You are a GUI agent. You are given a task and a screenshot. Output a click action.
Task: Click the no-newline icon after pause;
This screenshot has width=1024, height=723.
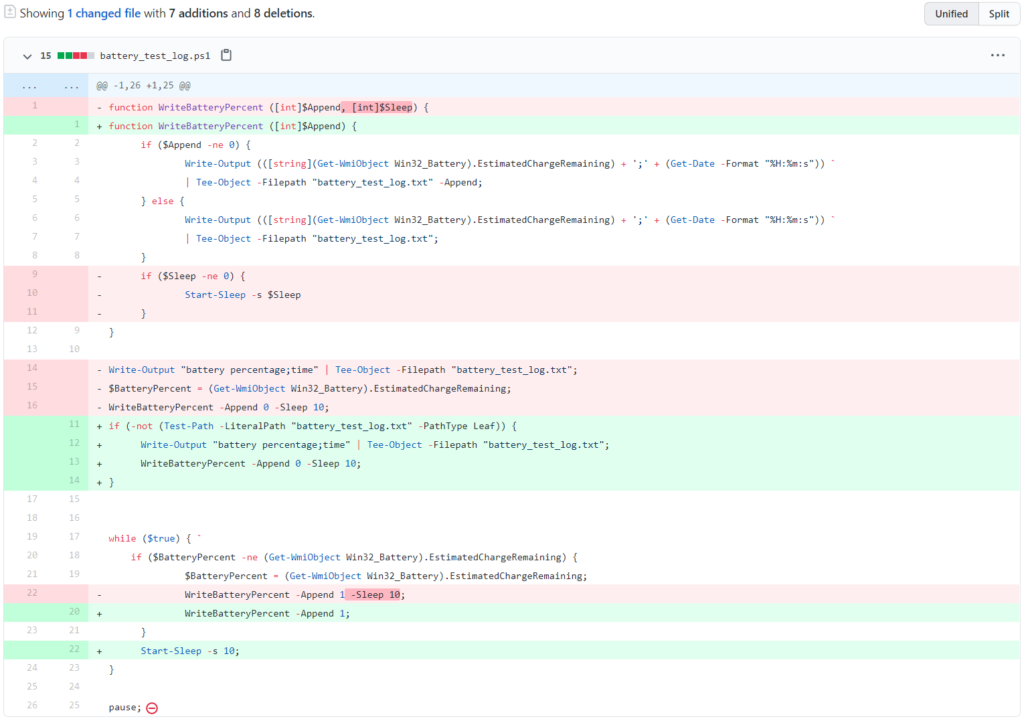152,708
